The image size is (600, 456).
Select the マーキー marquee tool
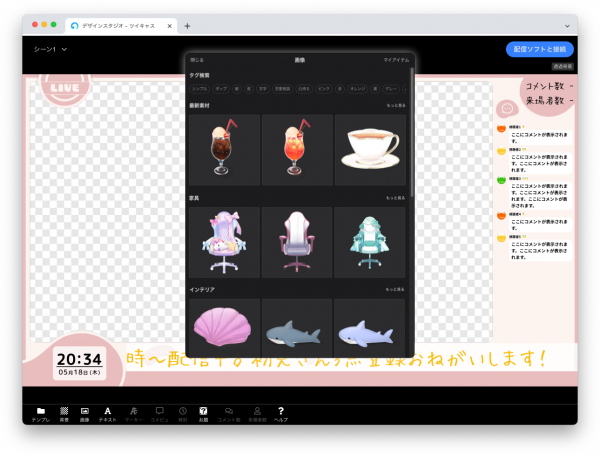point(134,415)
